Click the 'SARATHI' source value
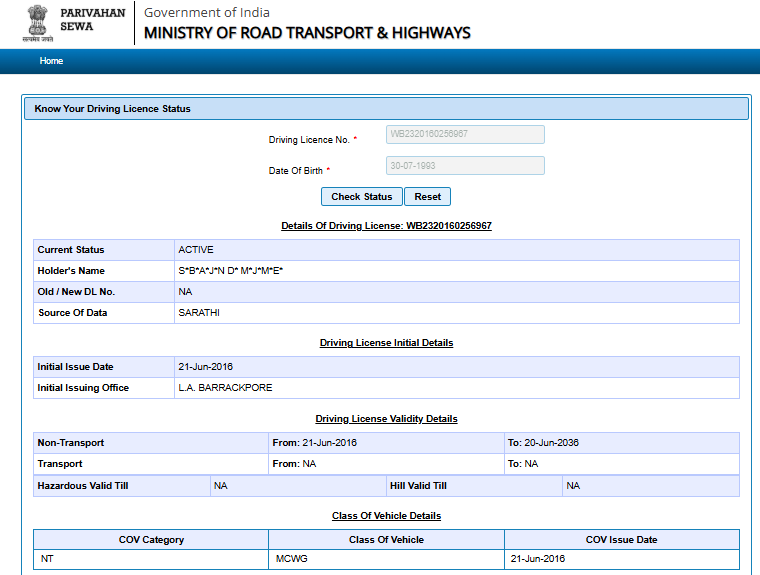The height and width of the screenshot is (575, 760). tap(199, 313)
